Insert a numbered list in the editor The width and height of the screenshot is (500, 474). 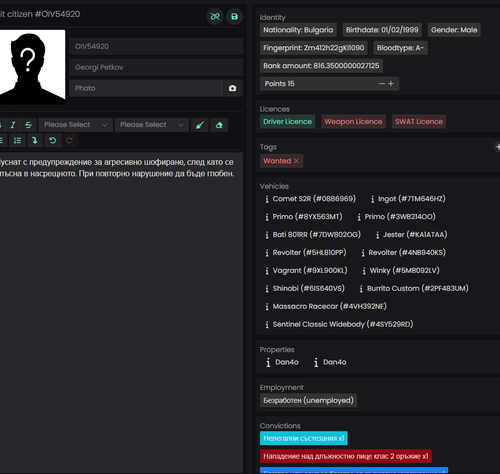17,140
